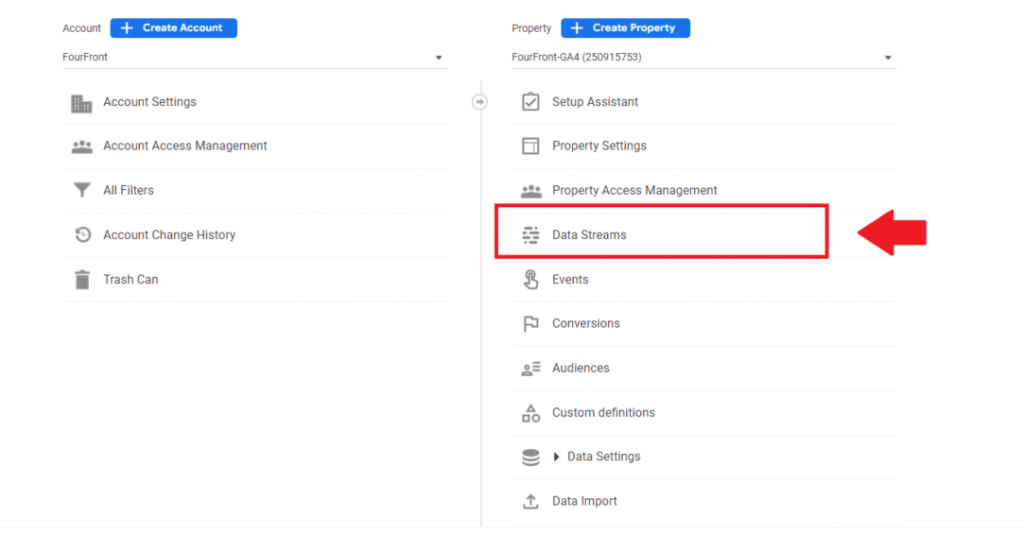Click the Data Import upload icon

point(530,501)
